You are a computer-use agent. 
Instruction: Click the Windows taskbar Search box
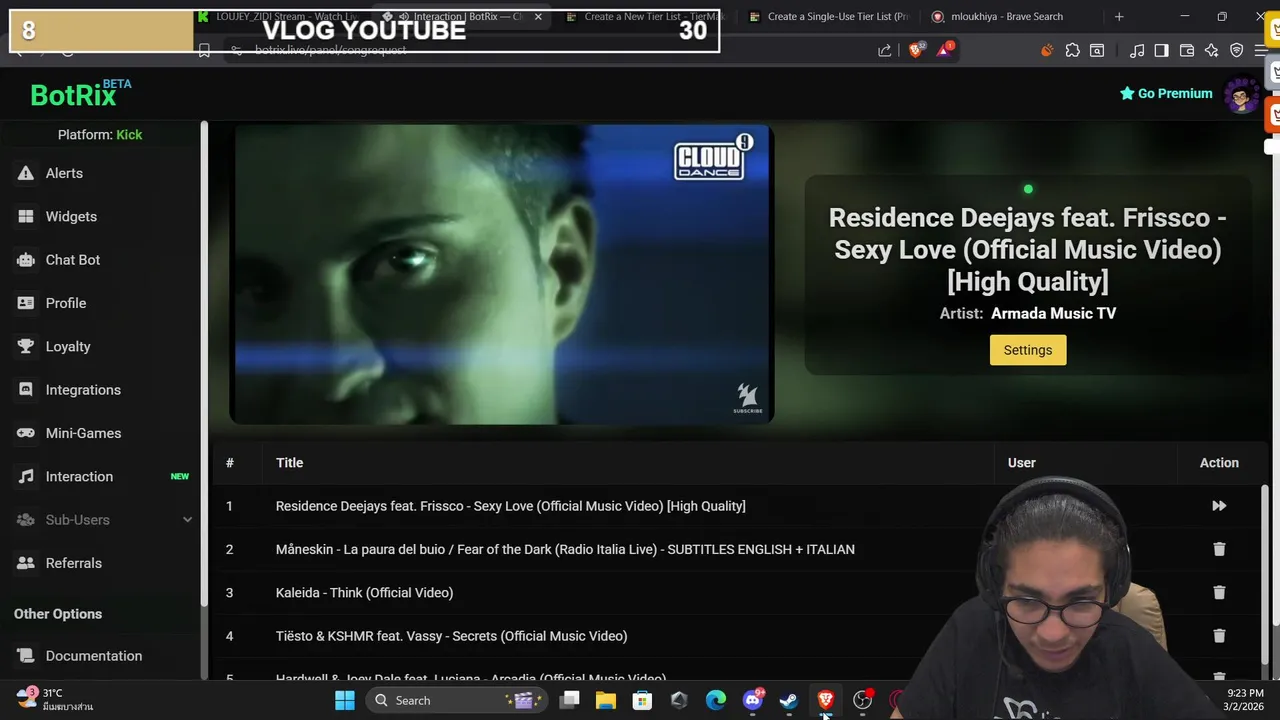click(456, 700)
